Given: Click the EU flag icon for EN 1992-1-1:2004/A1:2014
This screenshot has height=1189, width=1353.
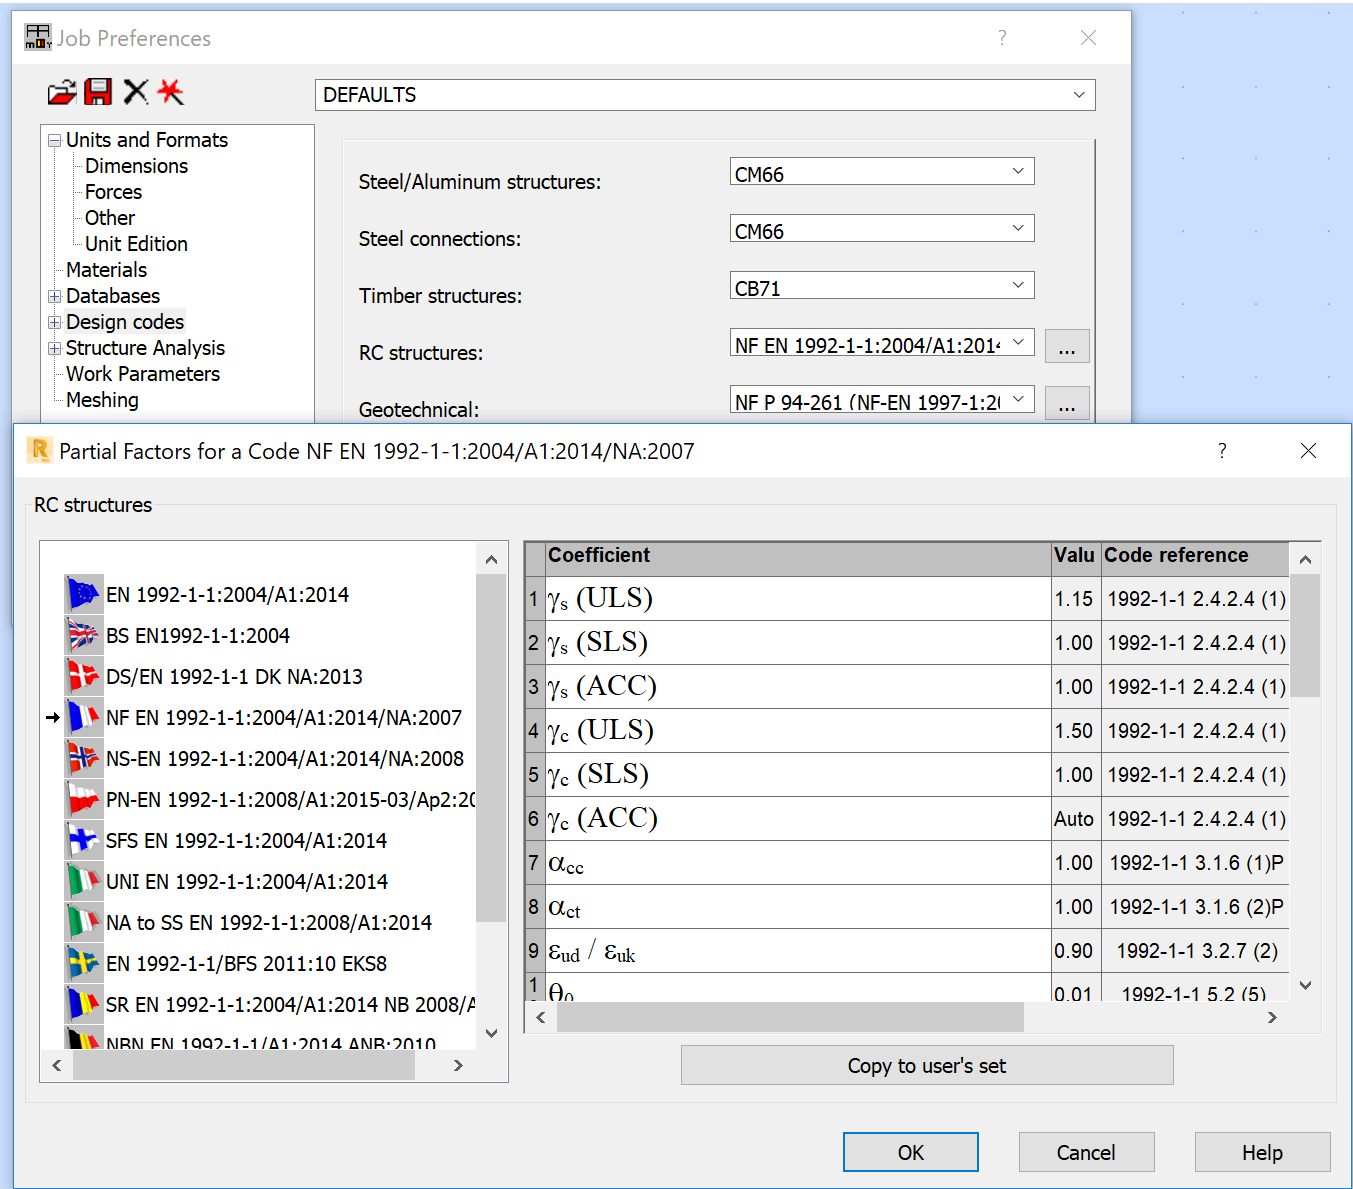Looking at the screenshot, I should (84, 594).
